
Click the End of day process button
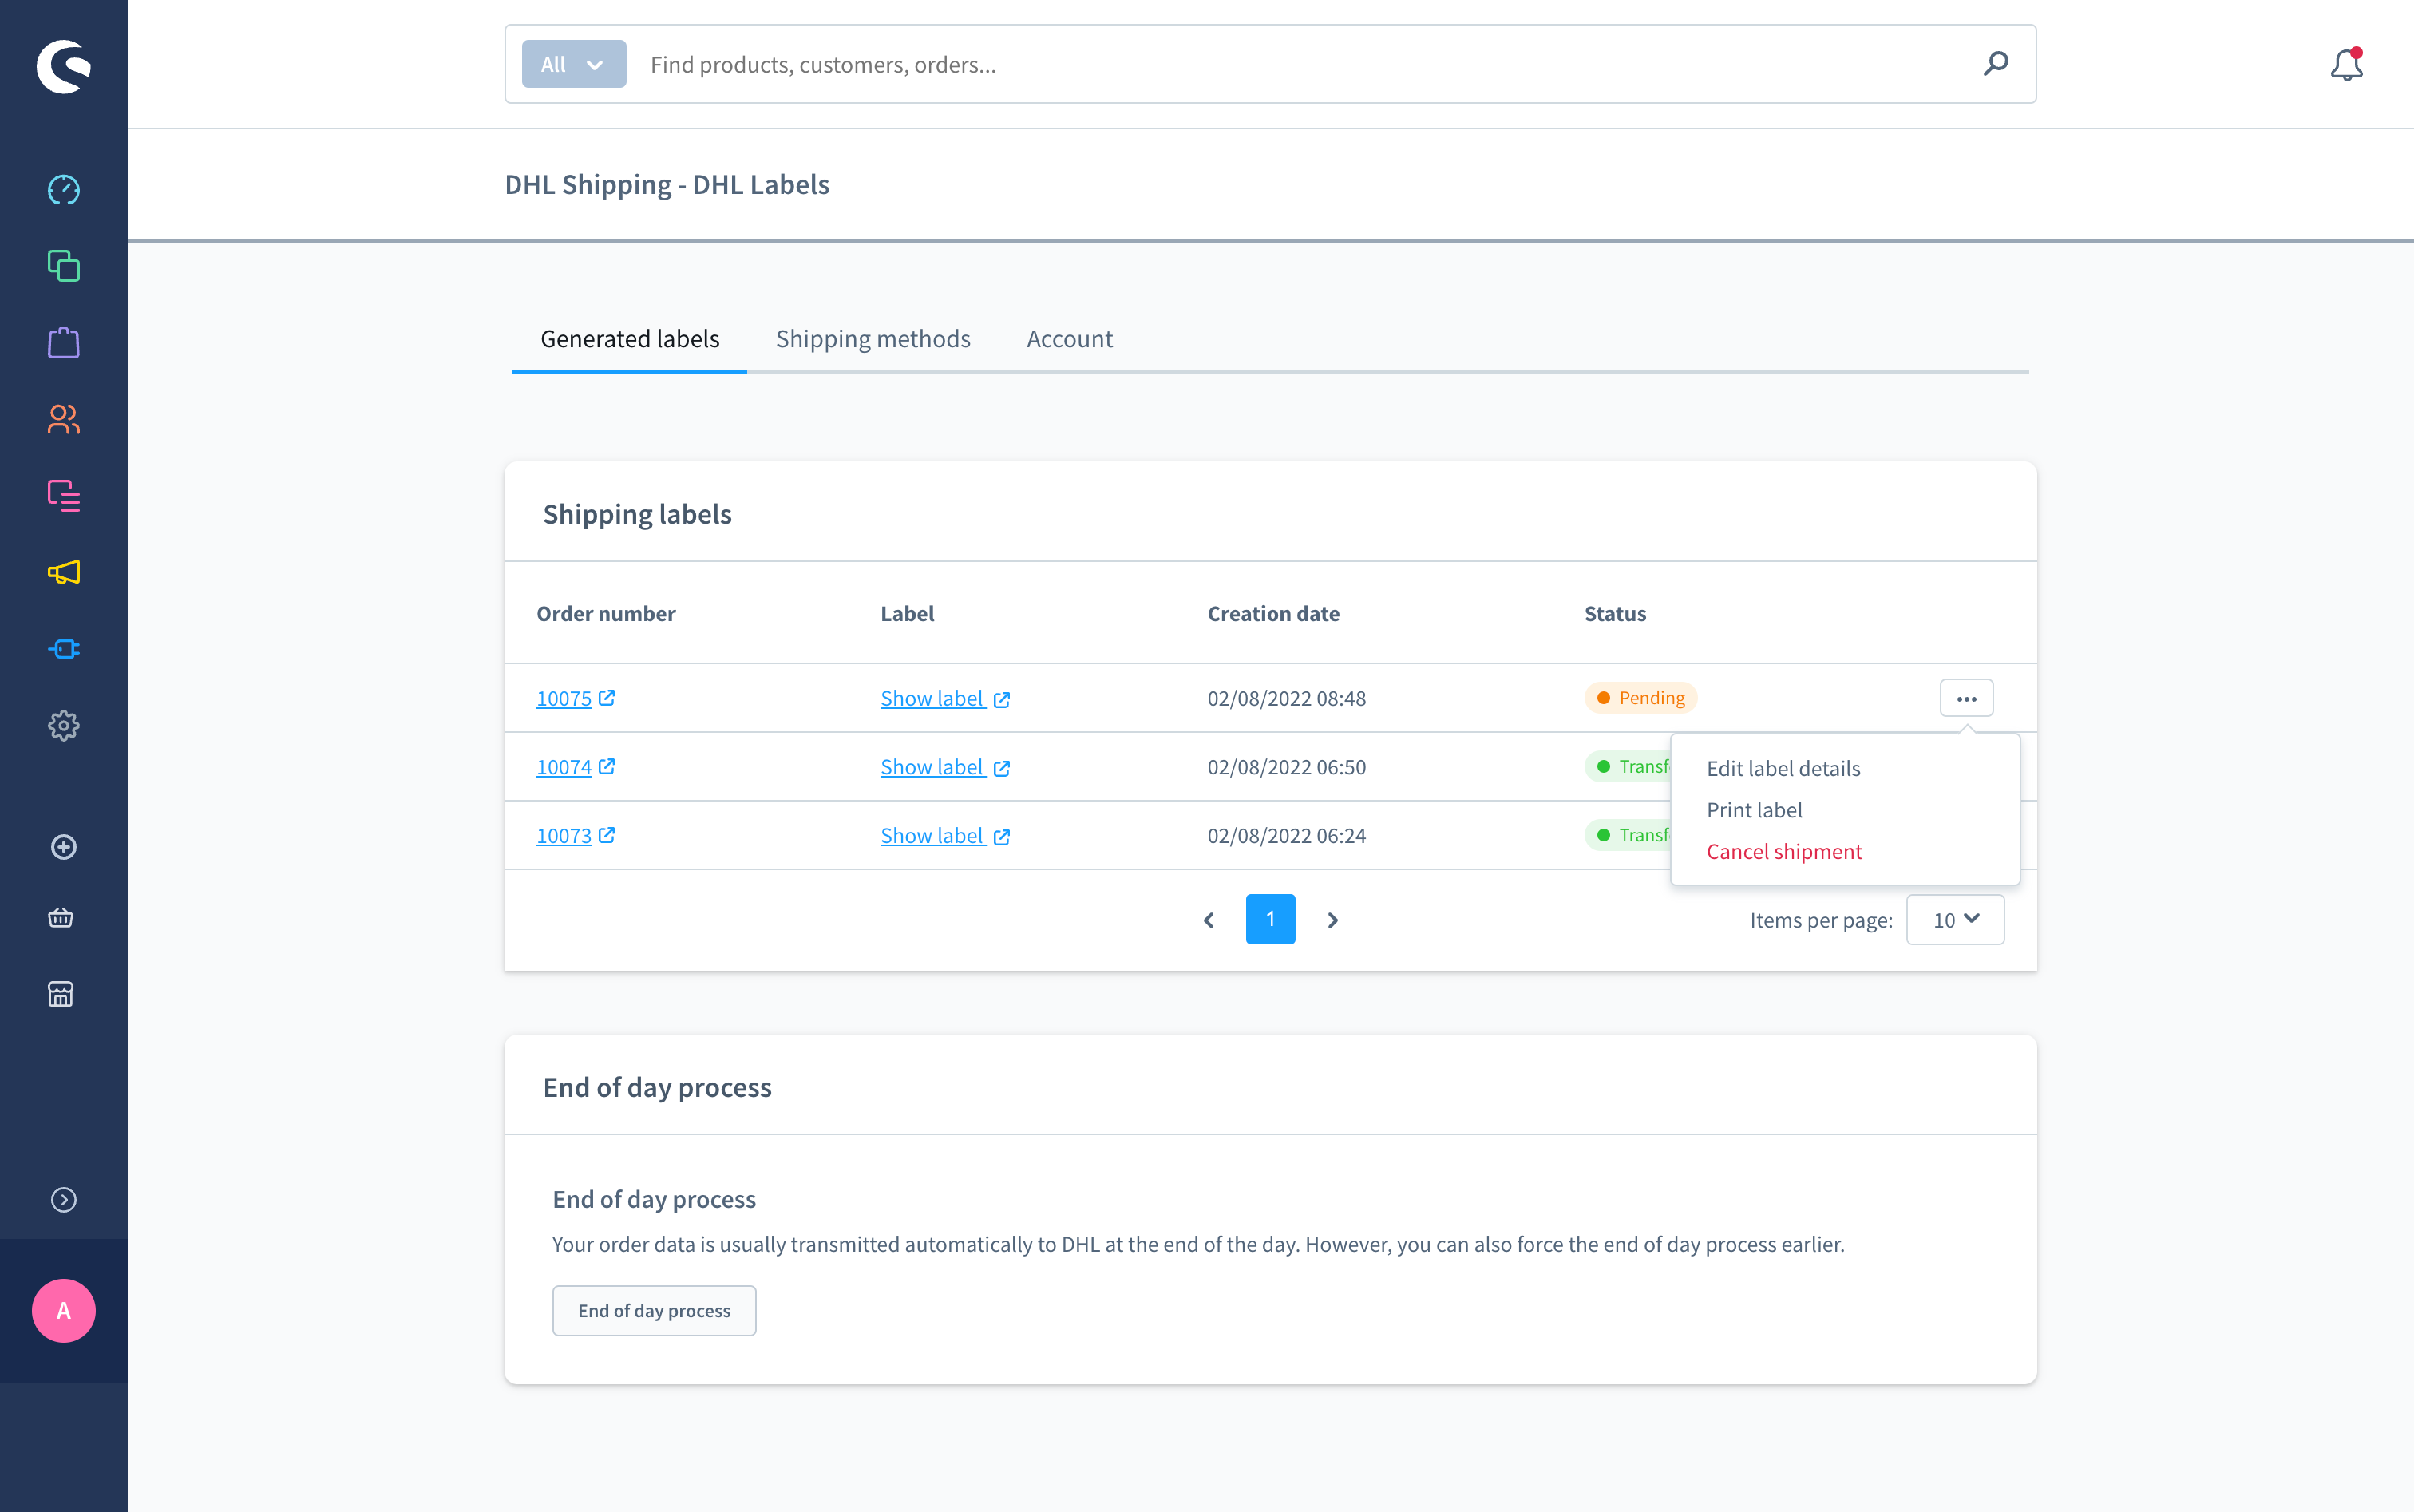pyautogui.click(x=654, y=1310)
